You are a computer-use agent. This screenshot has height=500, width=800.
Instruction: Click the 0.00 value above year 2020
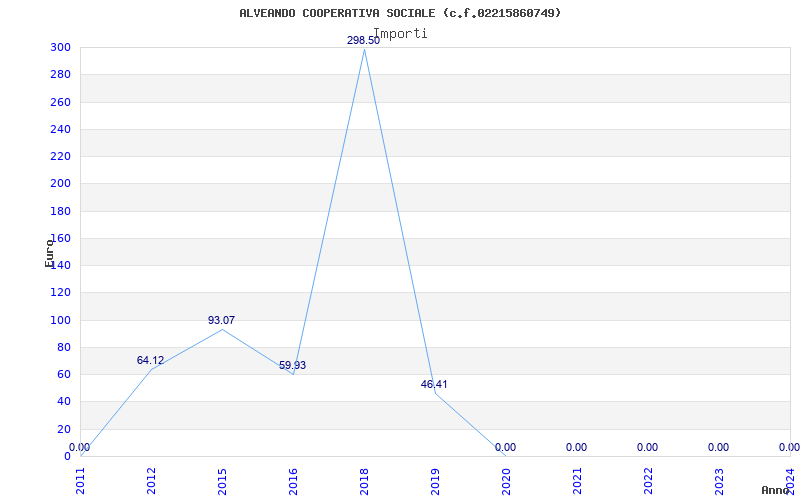(505, 447)
